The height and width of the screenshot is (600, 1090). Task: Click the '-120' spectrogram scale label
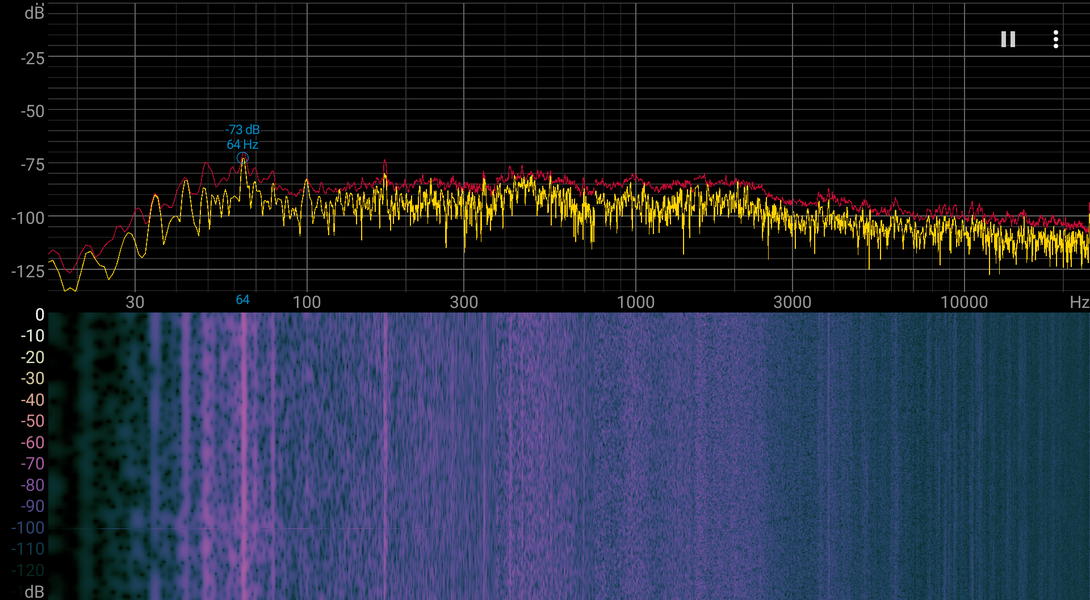click(28, 570)
